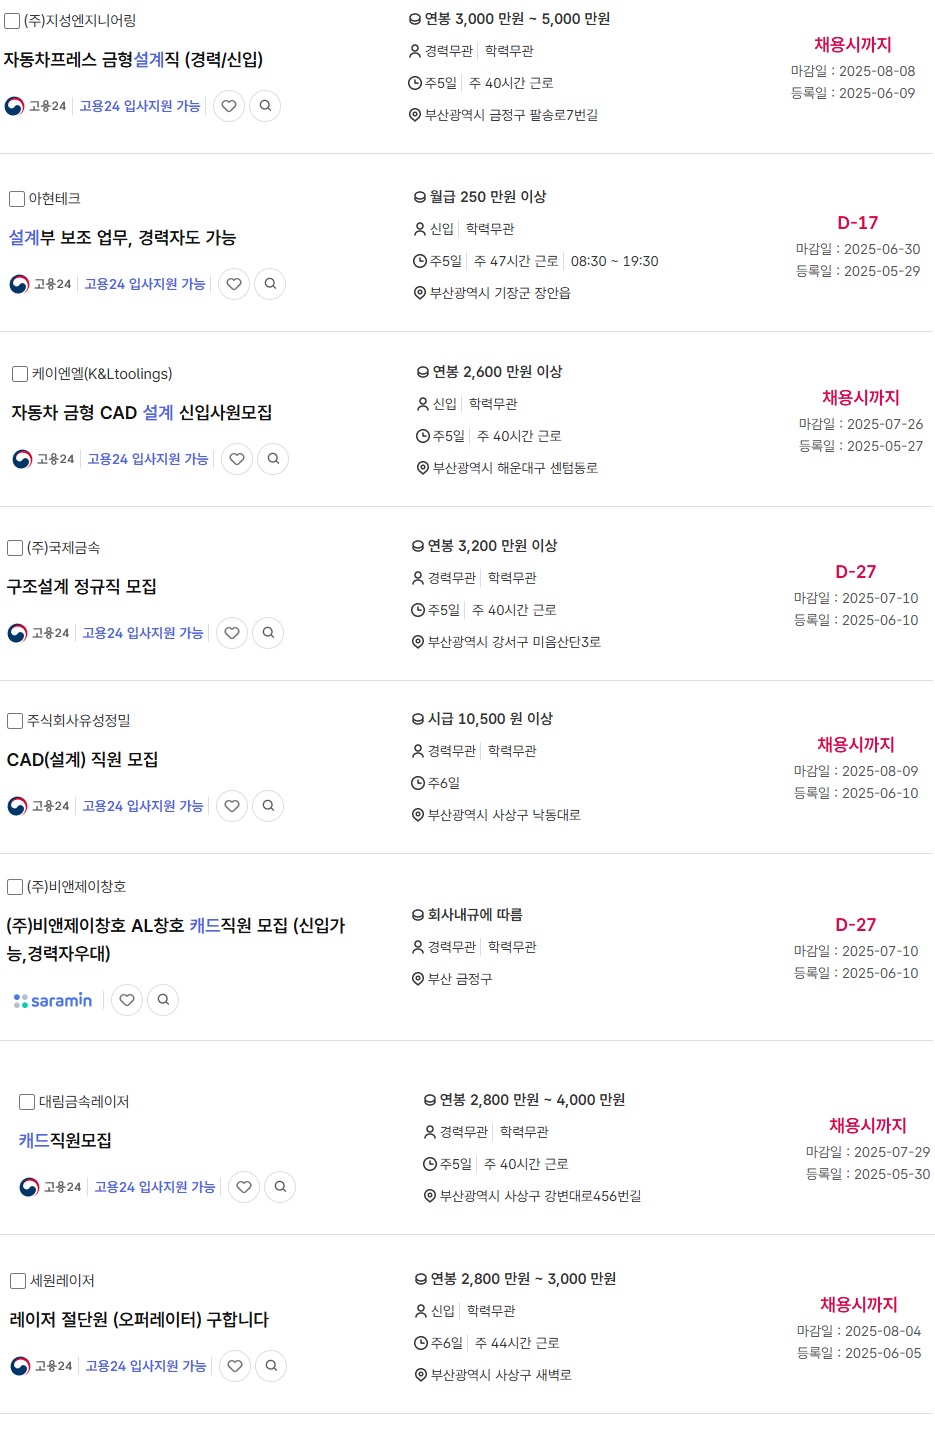The width and height of the screenshot is (935, 1436).
Task: Favorite the 케이엔엘 CAD 설계 job with heart
Action: coord(237,459)
